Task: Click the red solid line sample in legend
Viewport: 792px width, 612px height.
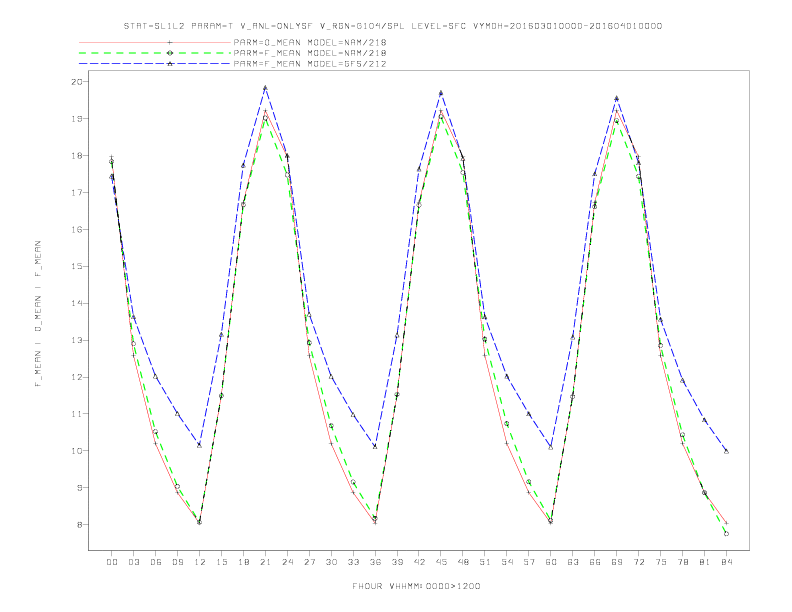Action: [x=155, y=42]
